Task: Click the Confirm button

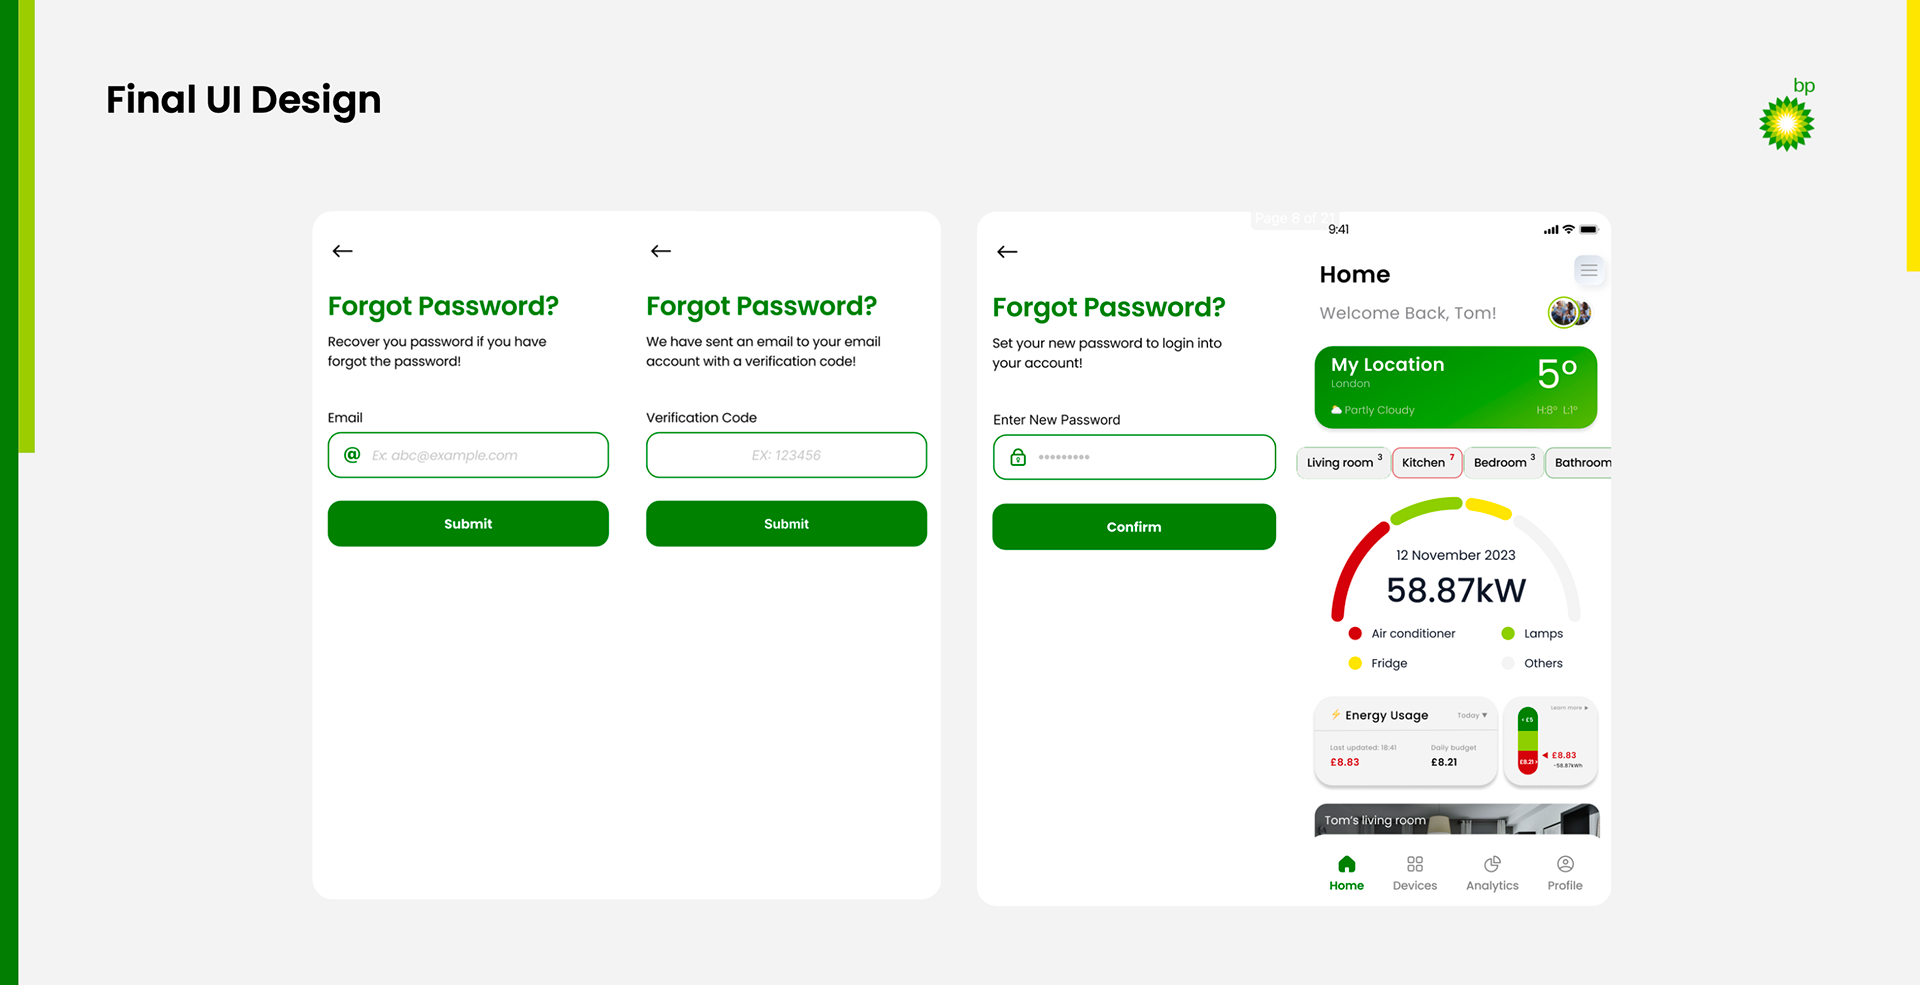Action: click(x=1134, y=527)
